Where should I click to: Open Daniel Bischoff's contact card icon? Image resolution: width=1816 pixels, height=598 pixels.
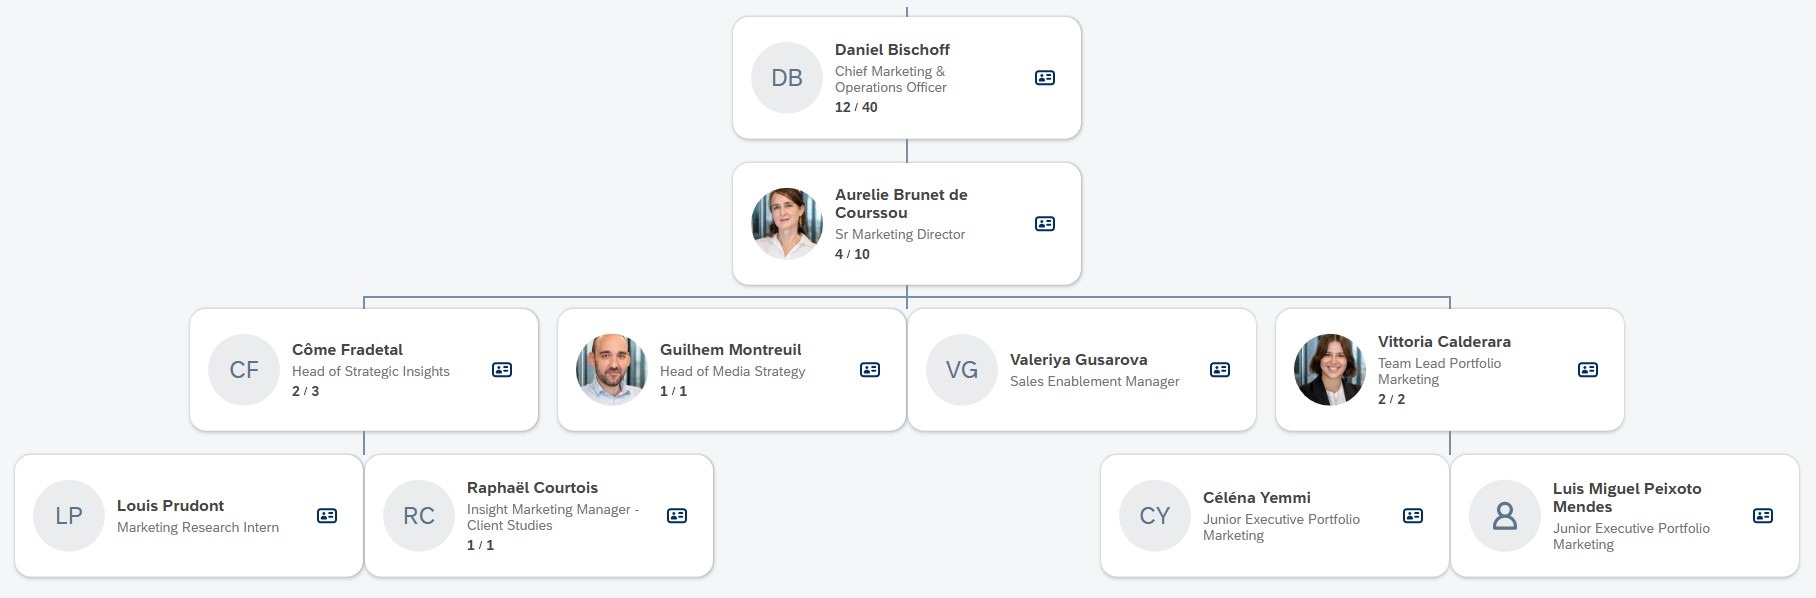[1045, 78]
